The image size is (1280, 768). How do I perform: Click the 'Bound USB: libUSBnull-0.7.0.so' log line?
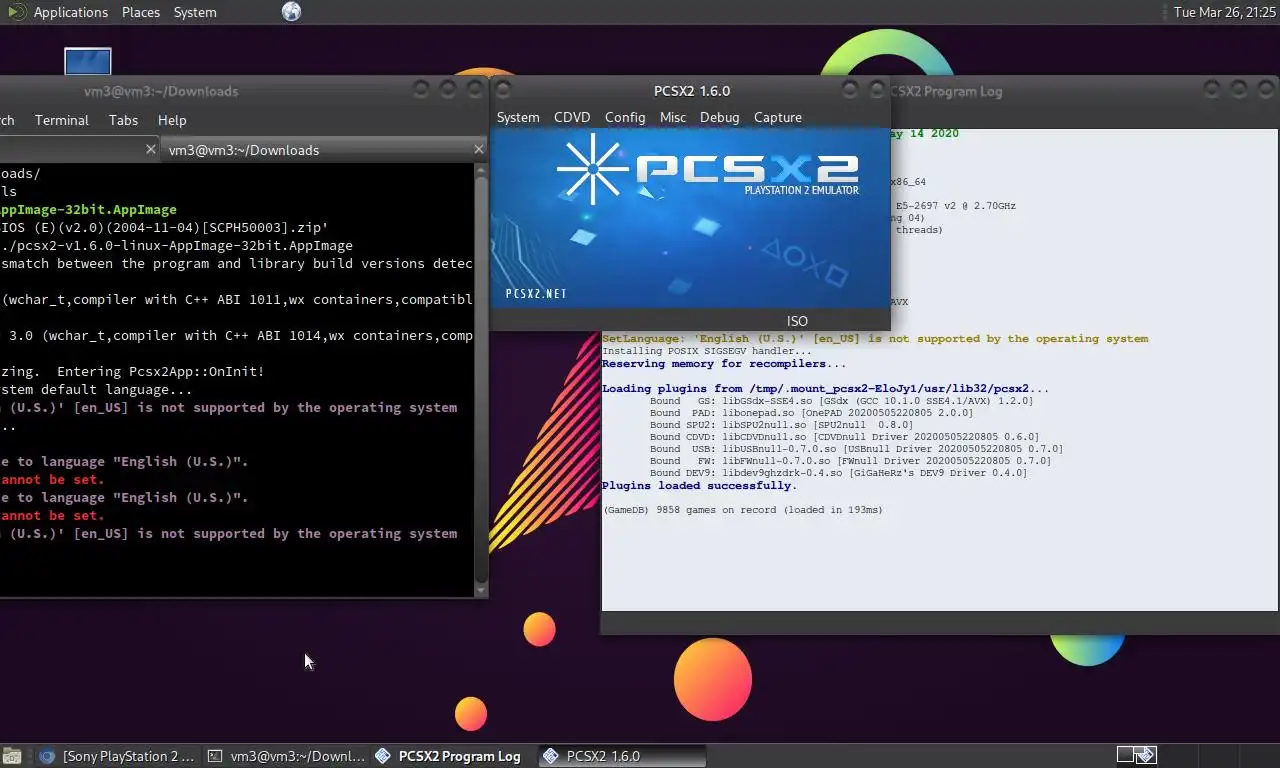[856, 449]
